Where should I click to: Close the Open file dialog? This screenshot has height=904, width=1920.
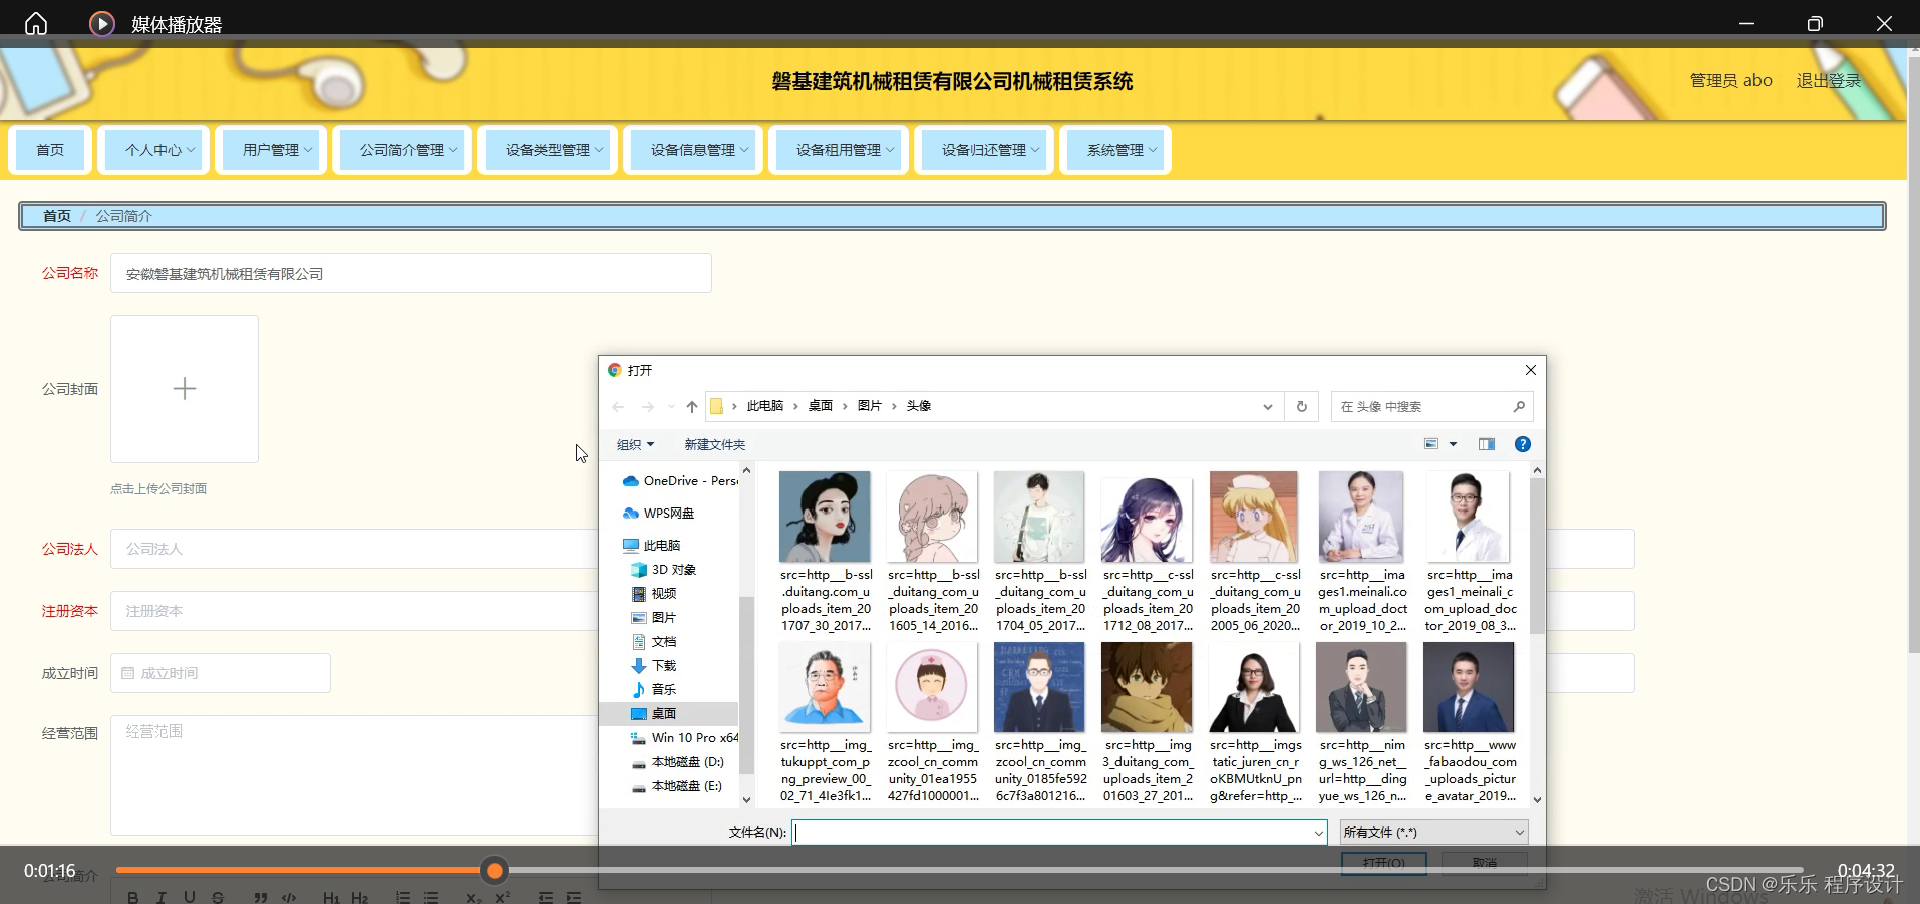(1530, 370)
